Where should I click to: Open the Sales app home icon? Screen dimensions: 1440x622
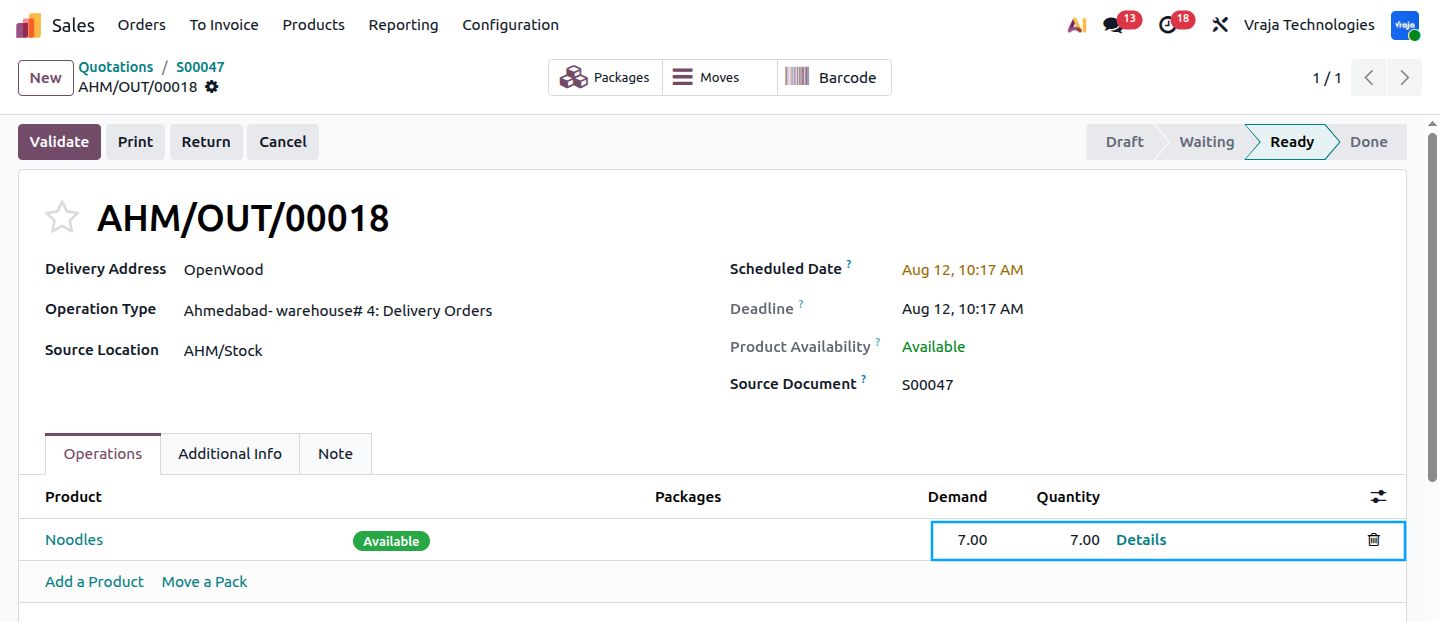(x=29, y=25)
